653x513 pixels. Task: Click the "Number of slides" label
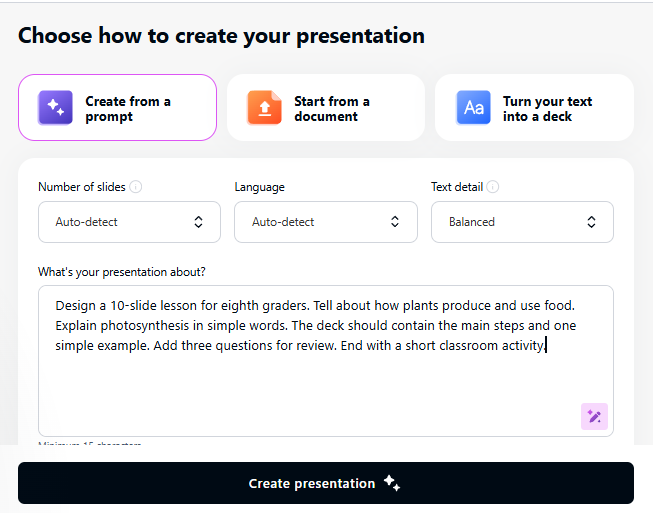coord(82,187)
